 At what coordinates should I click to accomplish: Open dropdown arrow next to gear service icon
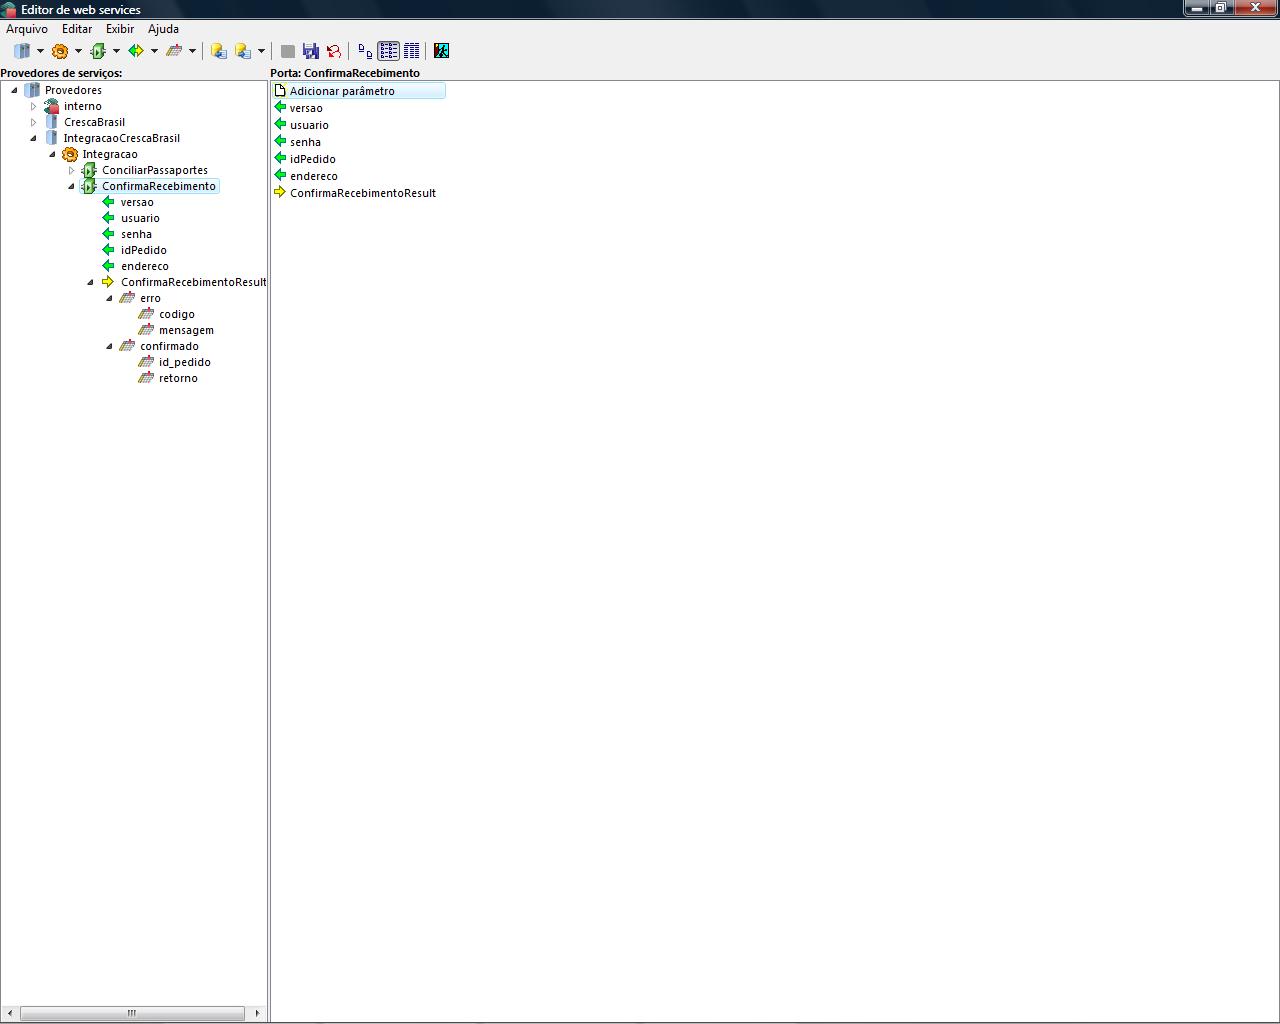click(x=78, y=51)
